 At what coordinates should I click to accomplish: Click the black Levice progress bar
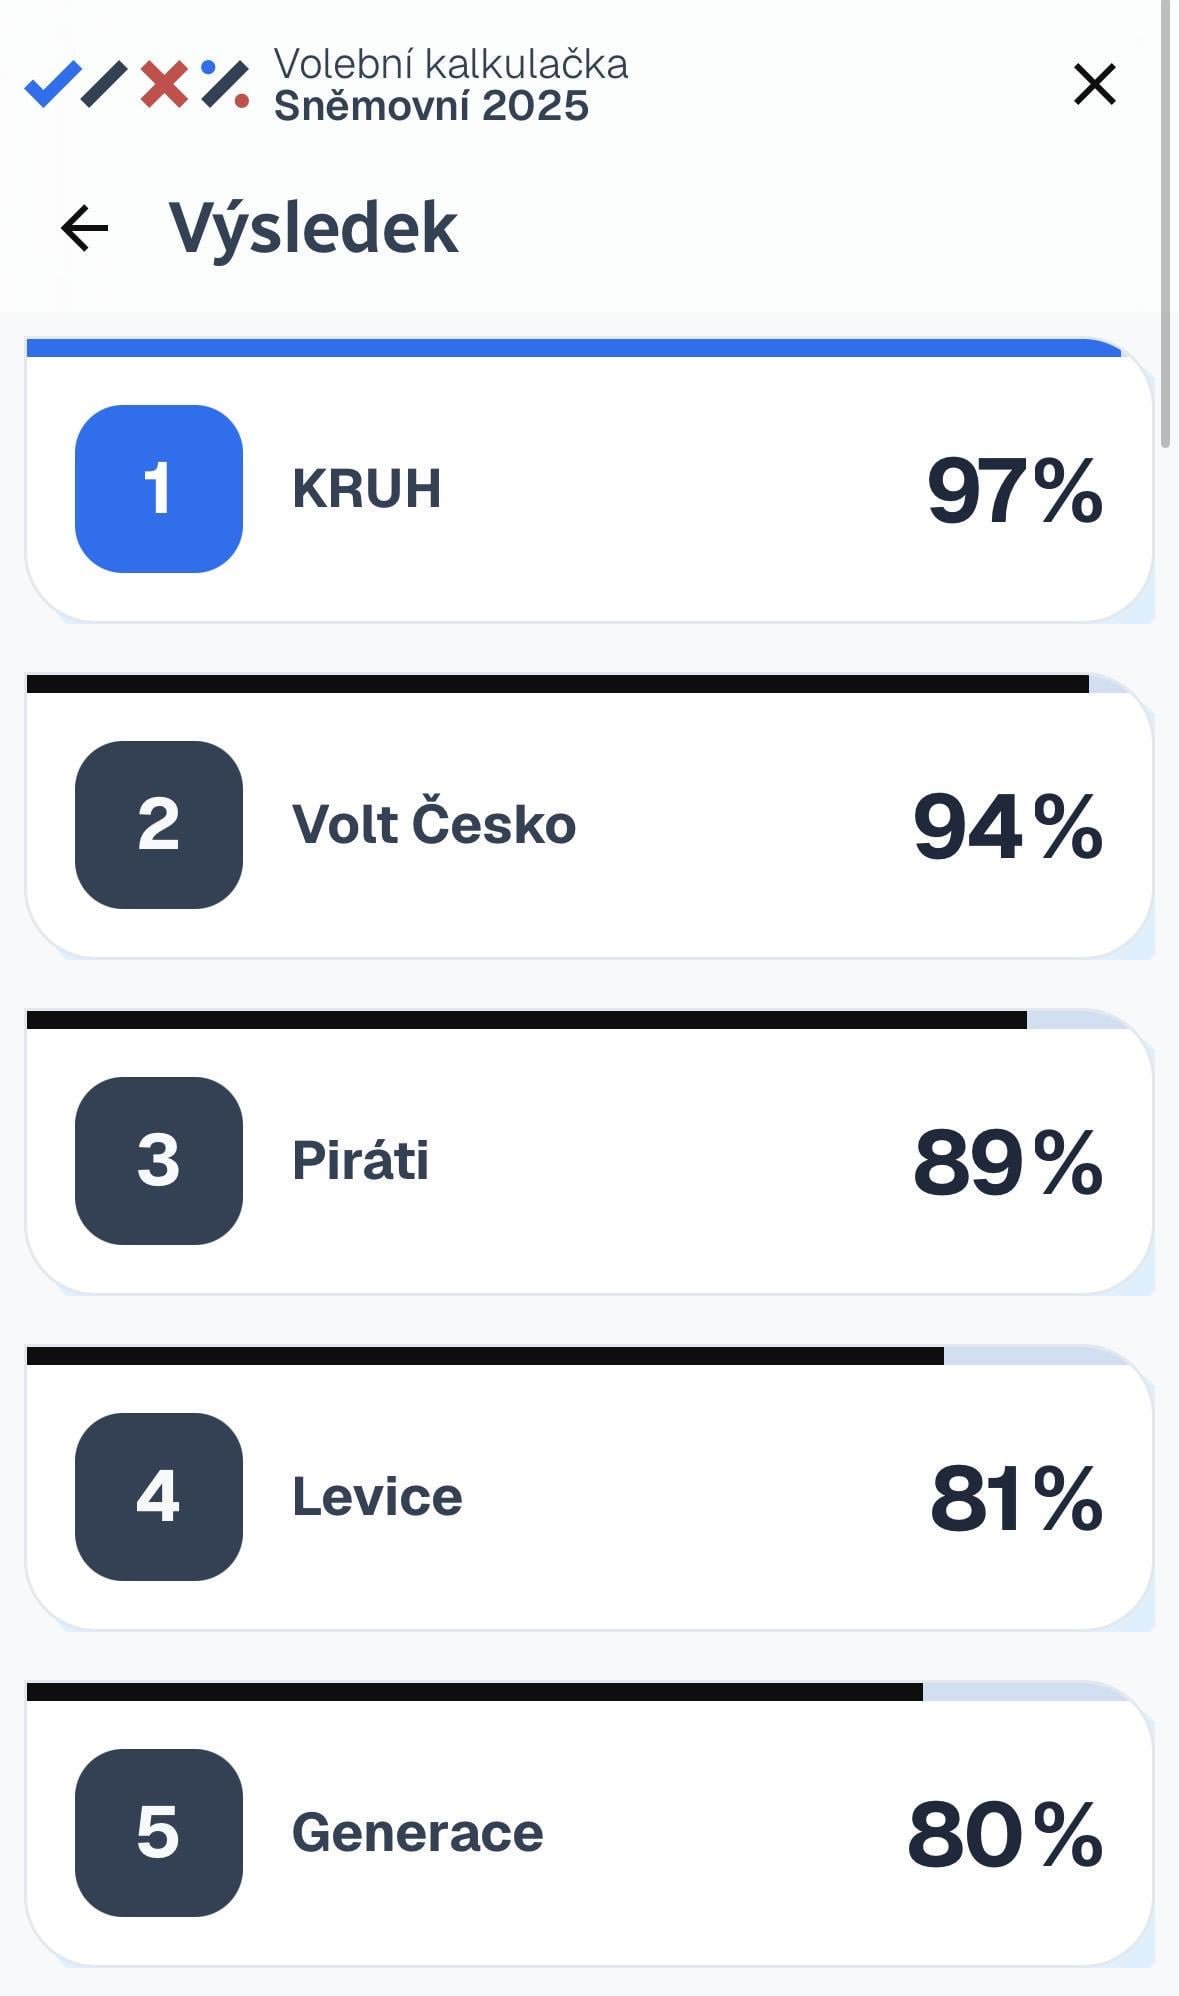pyautogui.click(x=485, y=1356)
